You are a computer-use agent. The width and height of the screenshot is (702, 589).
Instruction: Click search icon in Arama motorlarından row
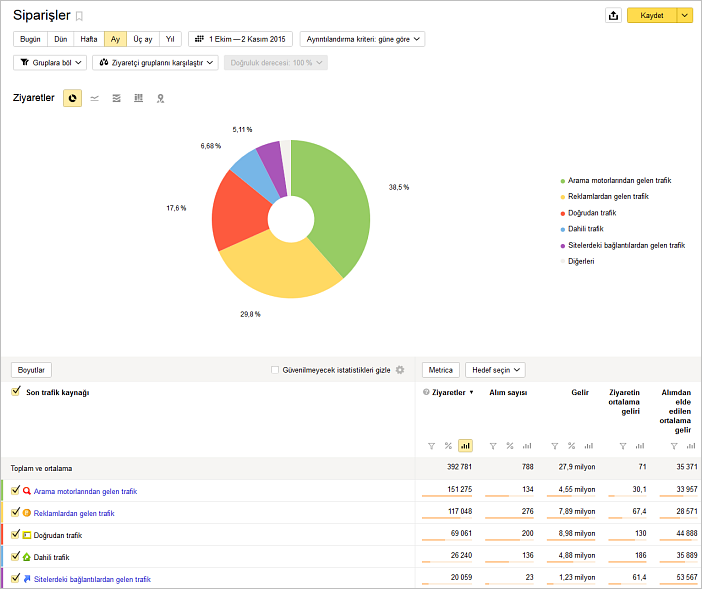[27, 491]
